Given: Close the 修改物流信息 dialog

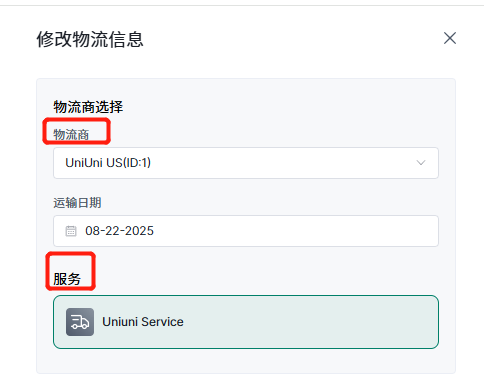Looking at the screenshot, I should point(450,38).
